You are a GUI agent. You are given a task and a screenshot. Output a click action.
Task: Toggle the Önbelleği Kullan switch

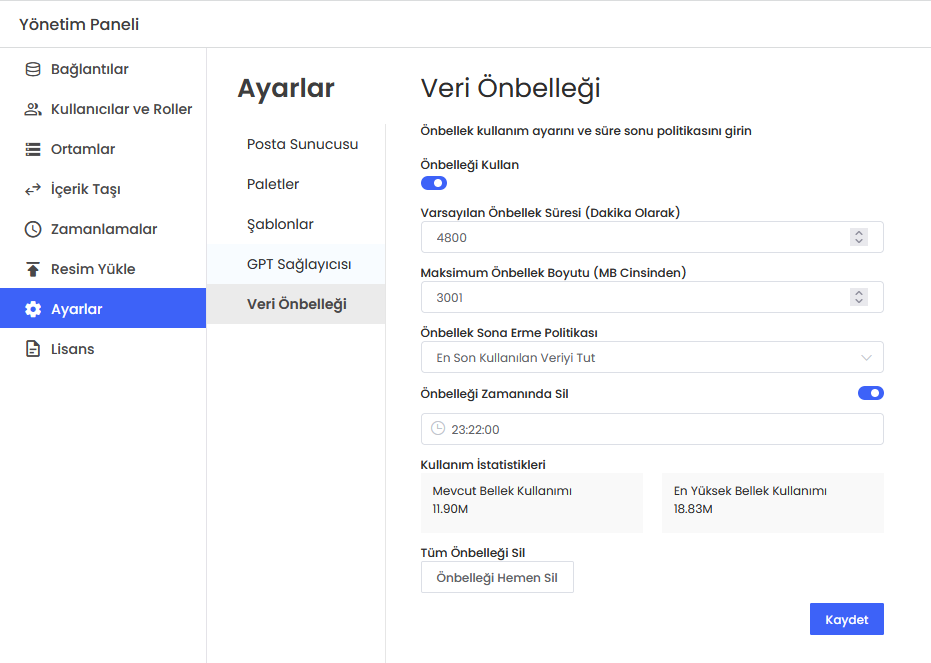click(434, 183)
